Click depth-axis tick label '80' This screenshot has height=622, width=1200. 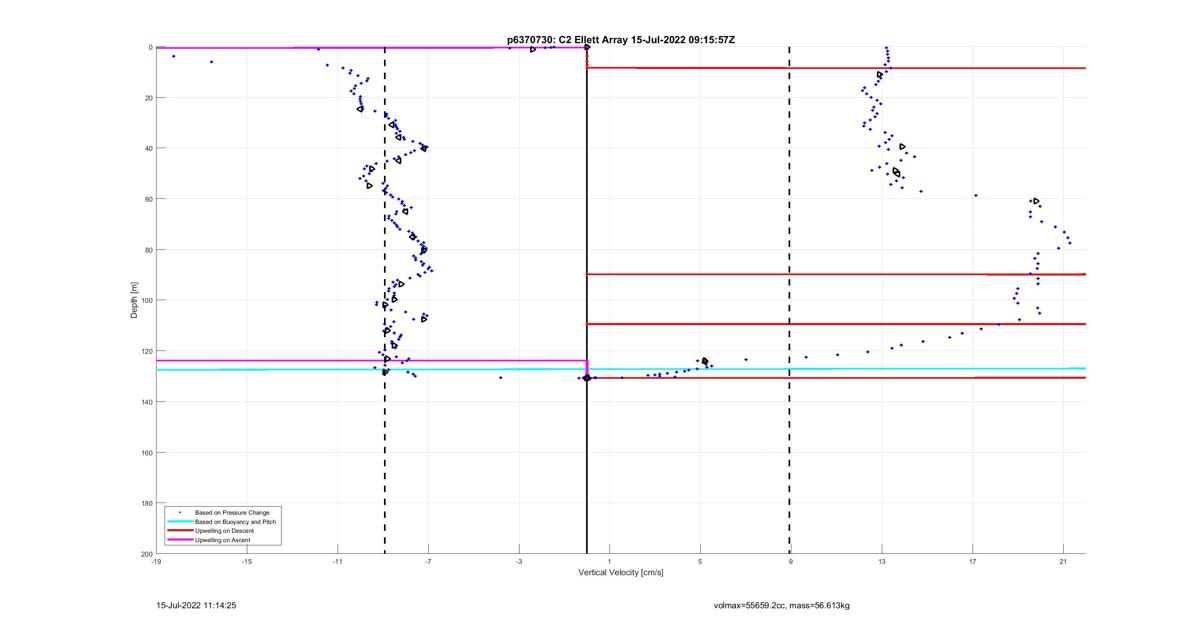tap(148, 250)
